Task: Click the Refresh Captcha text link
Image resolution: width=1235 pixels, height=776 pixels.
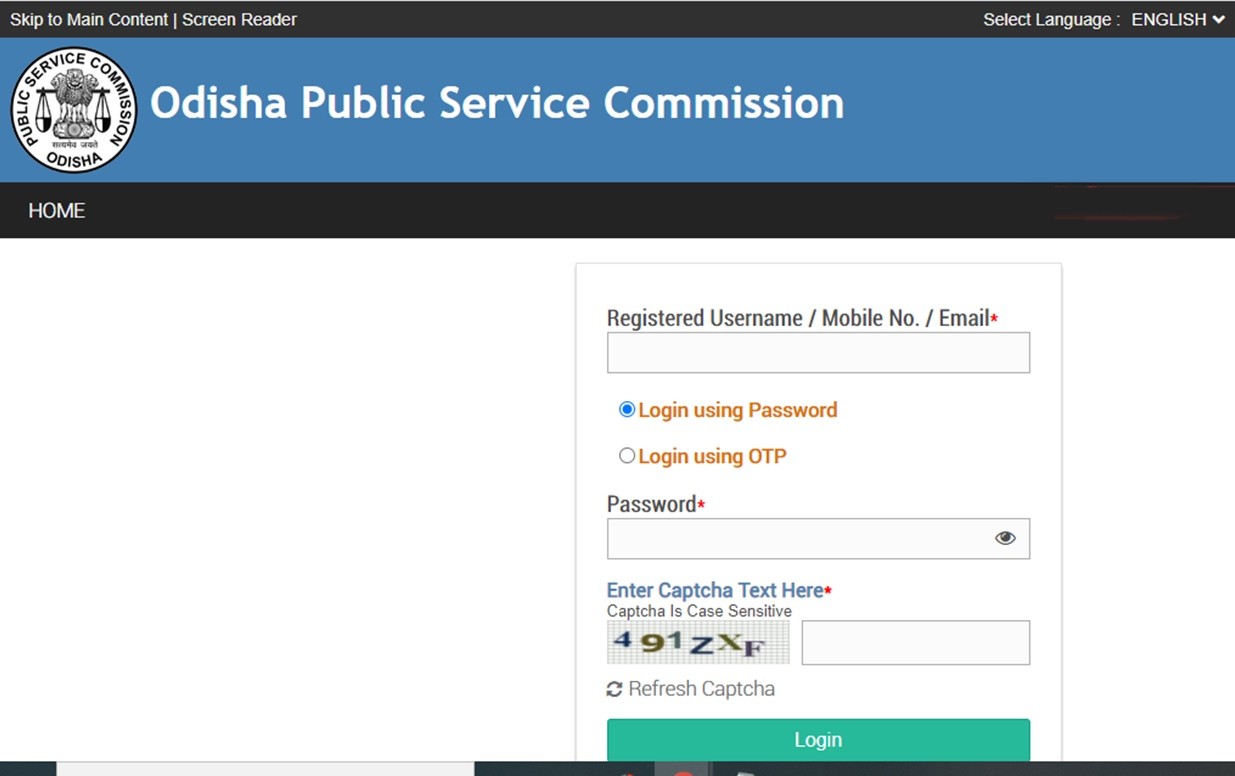Action: (x=701, y=689)
